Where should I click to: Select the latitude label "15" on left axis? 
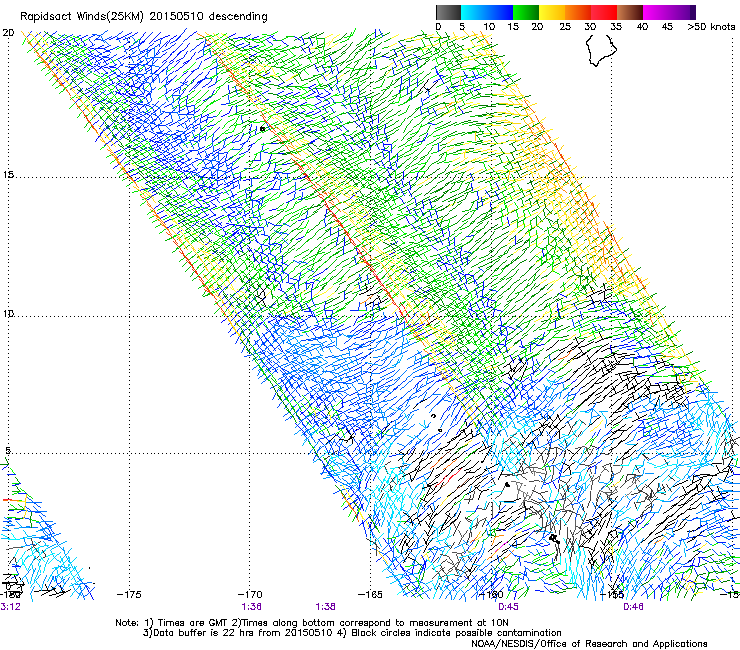point(8,175)
